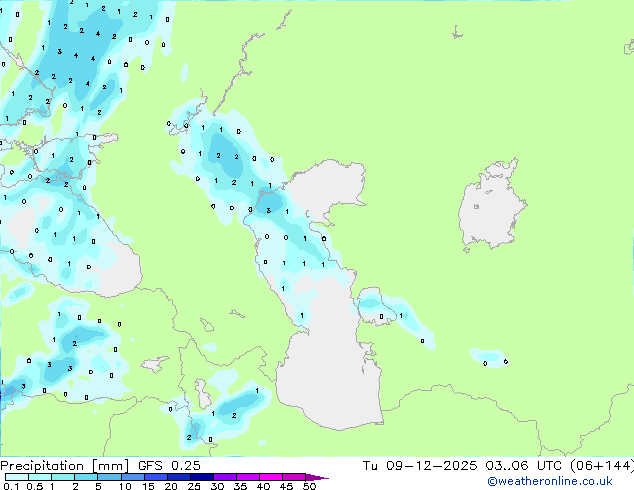Pick the 25–30 mm navy legend swatch
This screenshot has width=634, height=490.
[202, 477]
